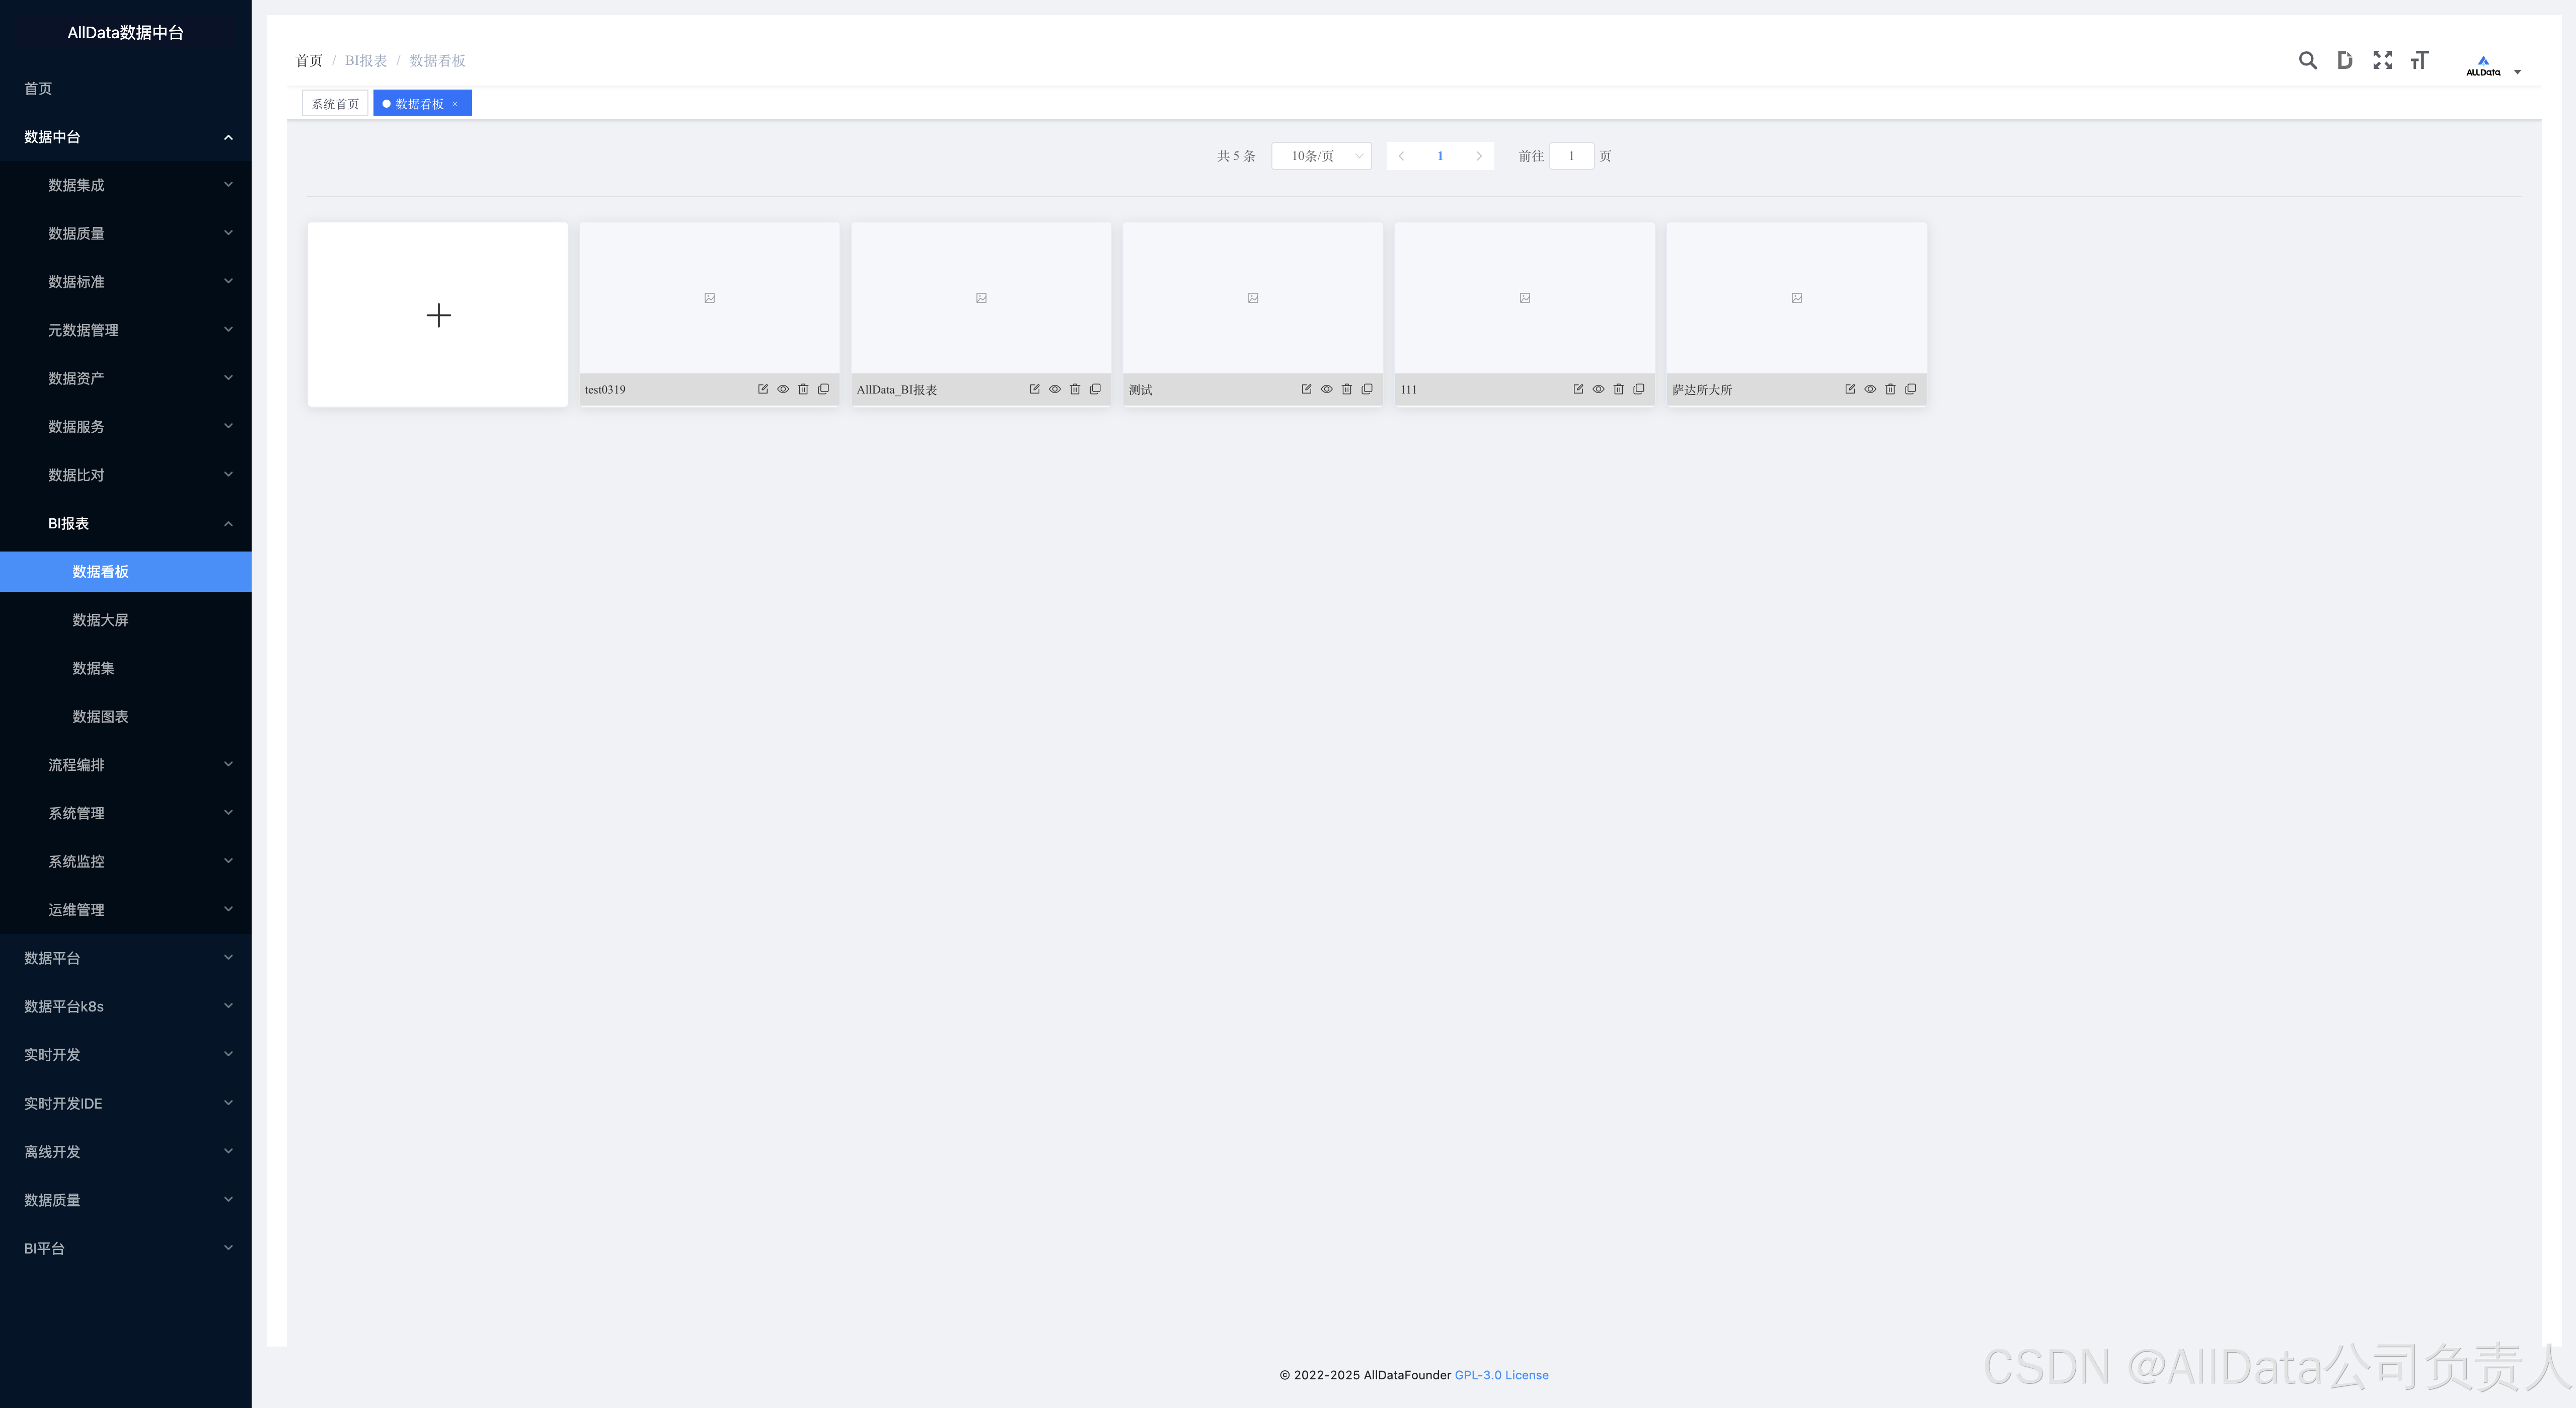Open the font size icon
This screenshot has height=1408, width=2576.
coord(2419,61)
